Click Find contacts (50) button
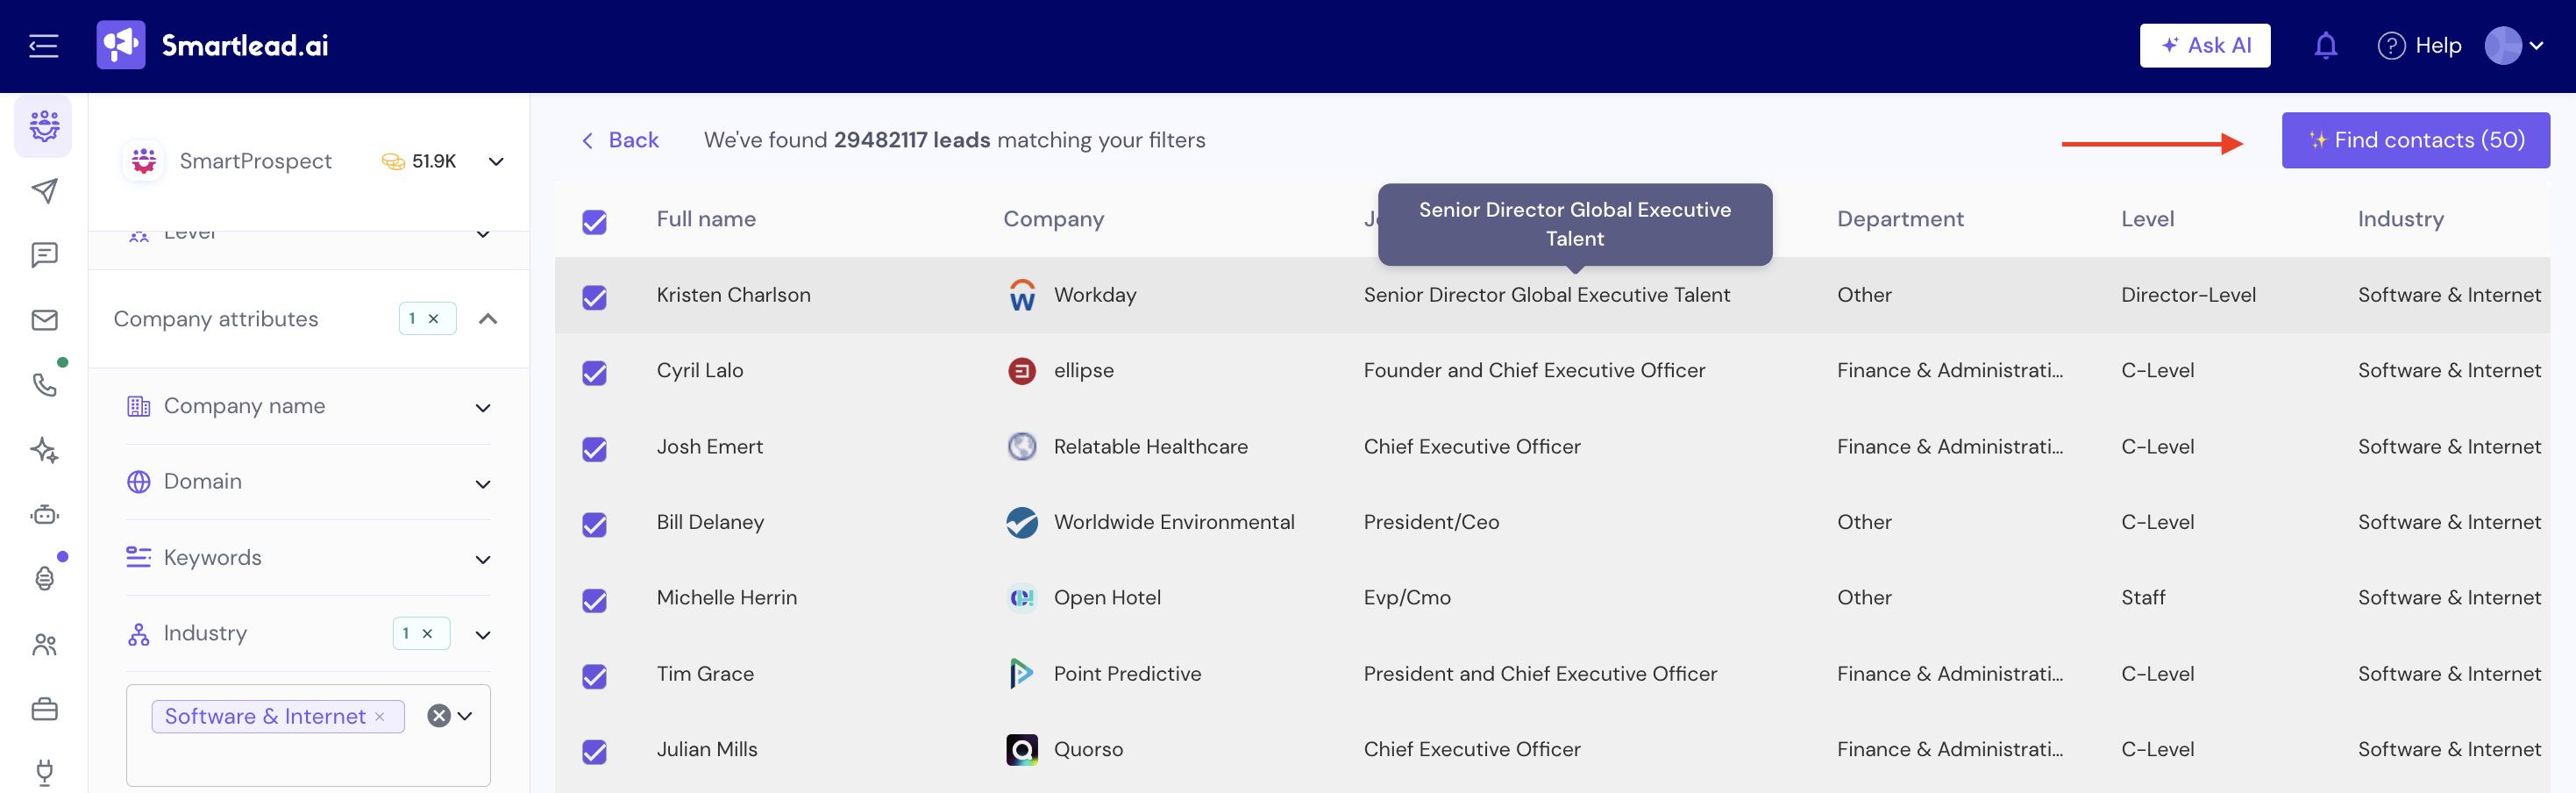Screen dimensions: 2576x793 point(2415,140)
